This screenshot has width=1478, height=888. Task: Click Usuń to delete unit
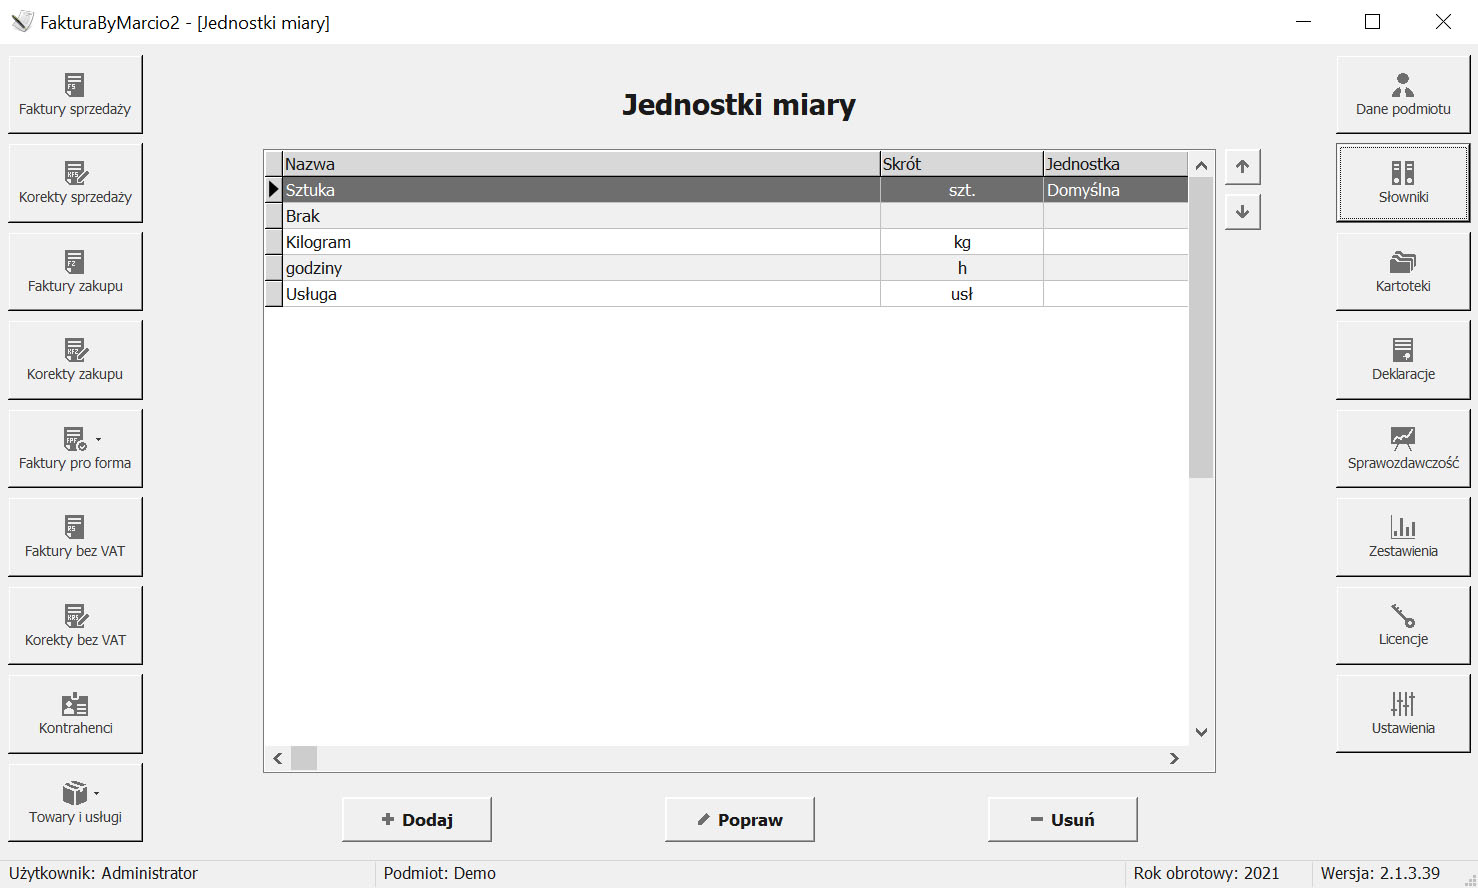(x=1063, y=819)
